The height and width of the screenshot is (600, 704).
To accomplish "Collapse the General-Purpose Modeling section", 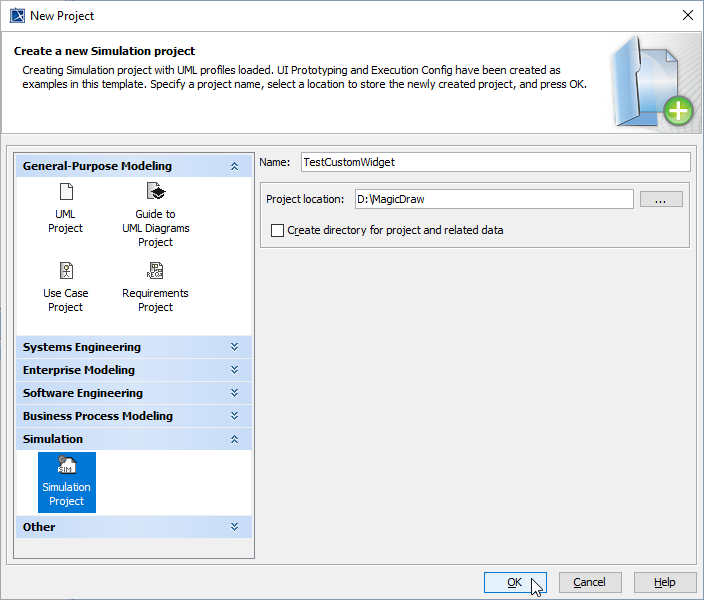I will coord(234,166).
